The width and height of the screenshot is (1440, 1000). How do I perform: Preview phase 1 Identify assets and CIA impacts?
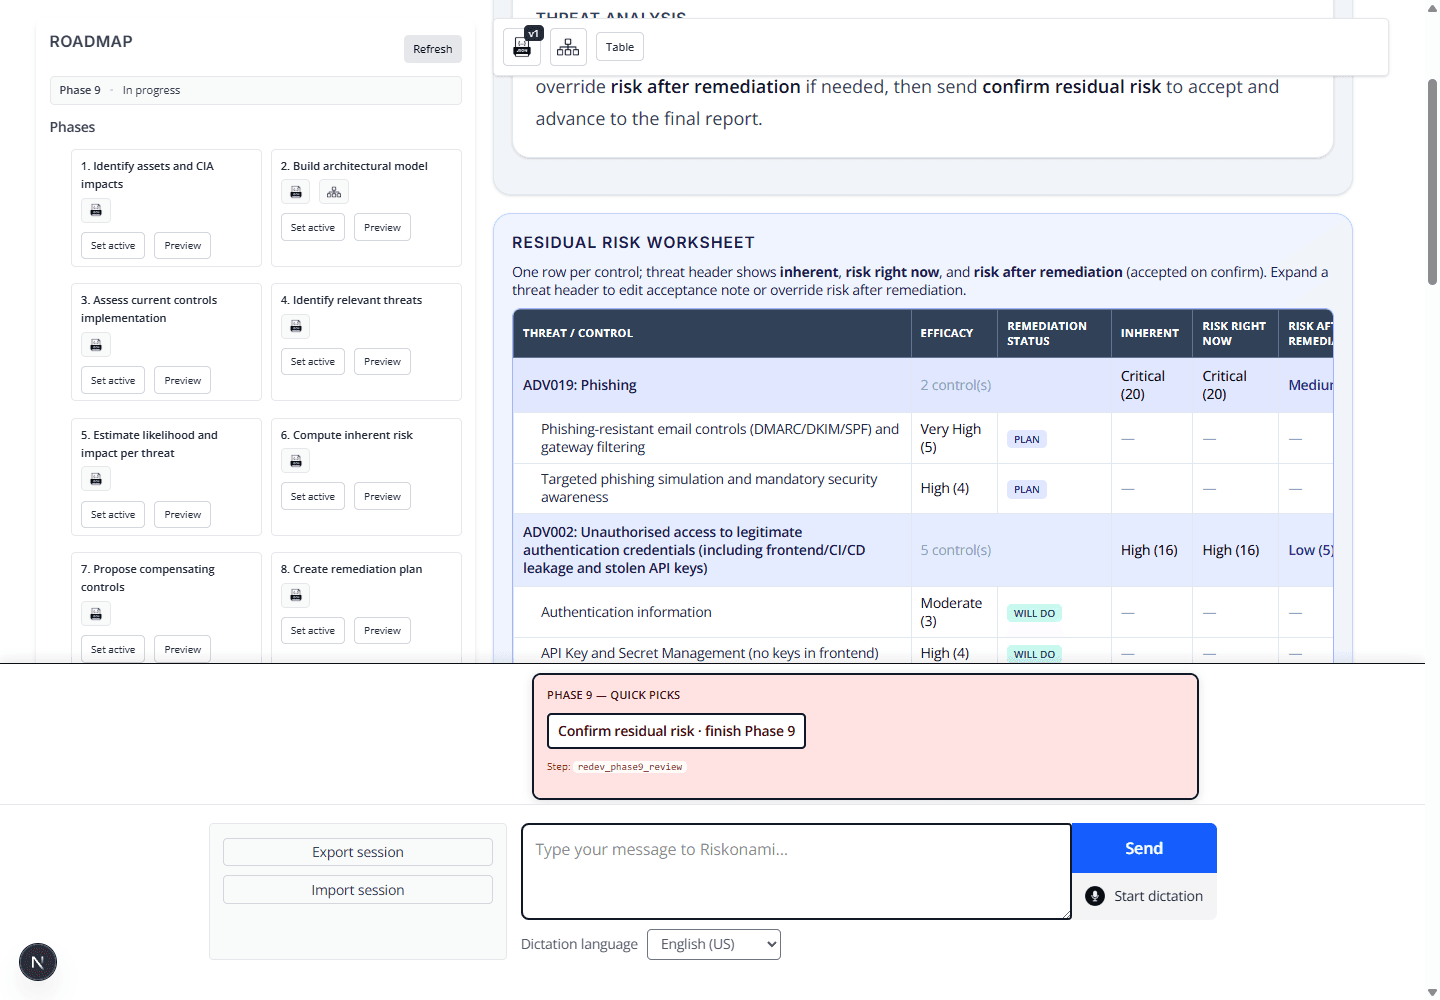tap(183, 246)
